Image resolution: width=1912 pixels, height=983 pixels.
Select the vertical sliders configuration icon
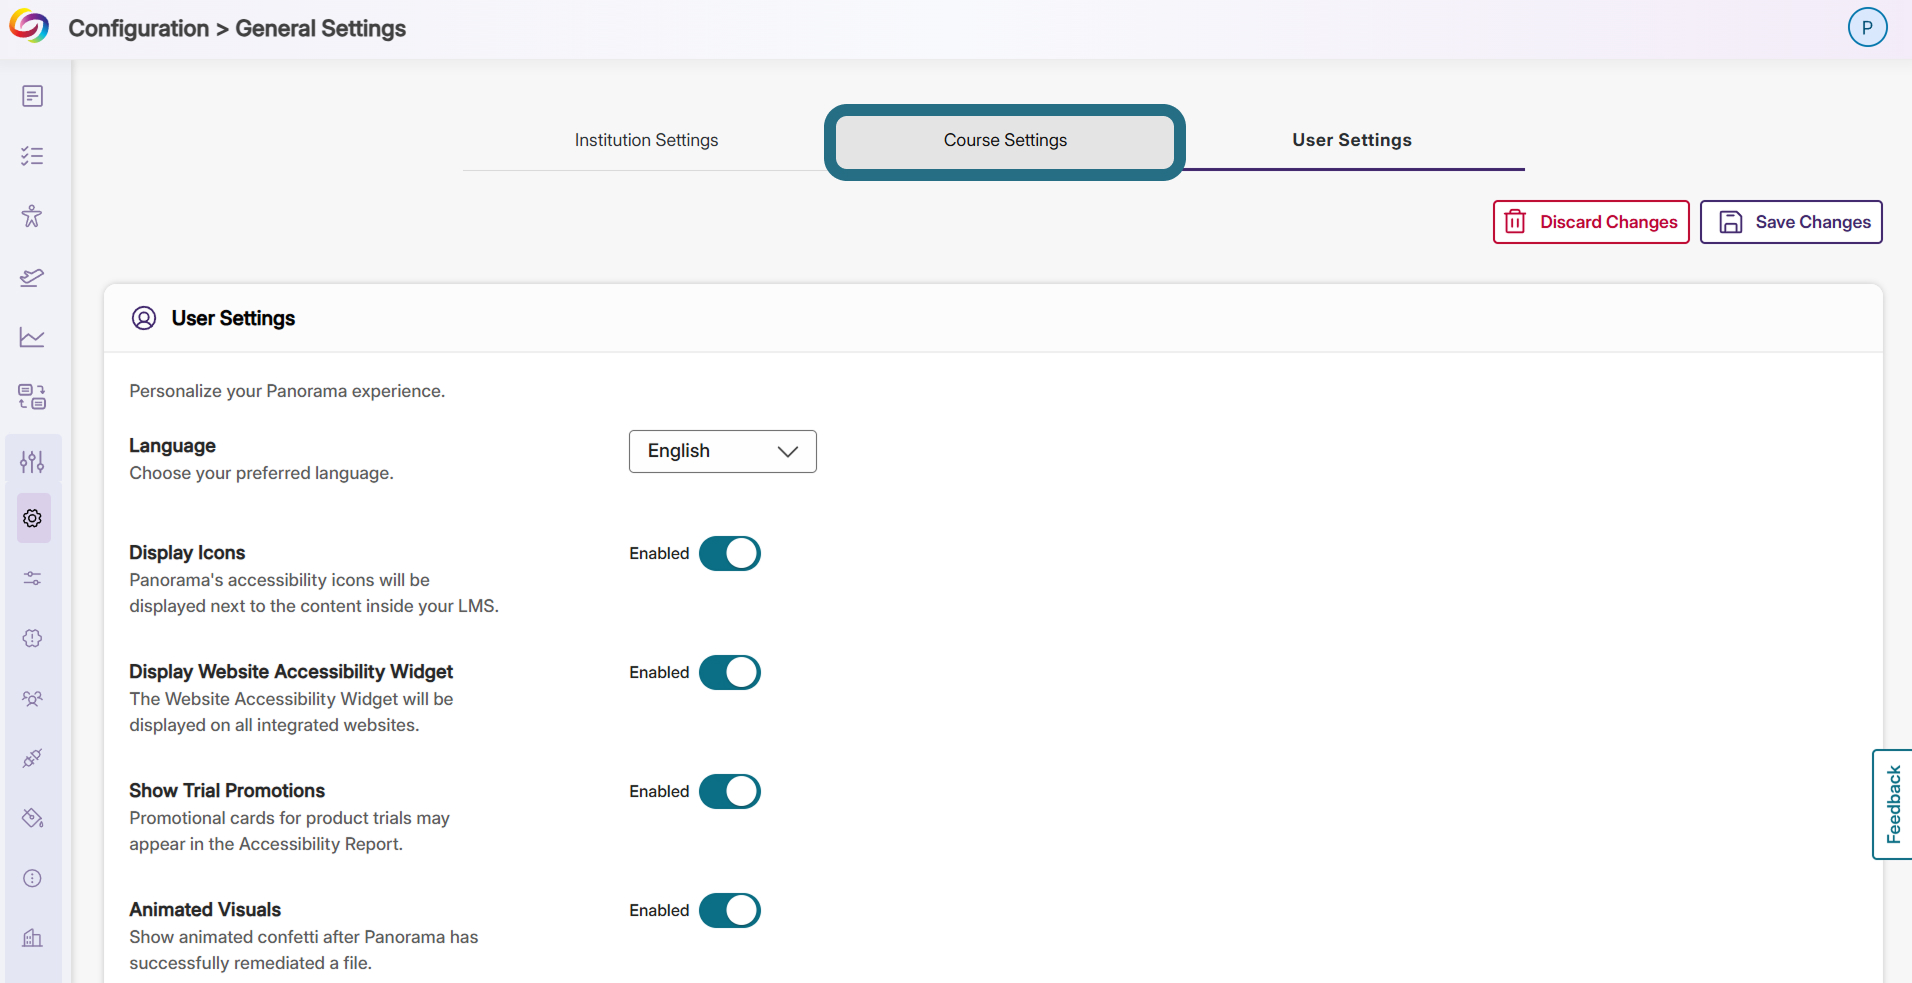(x=32, y=461)
